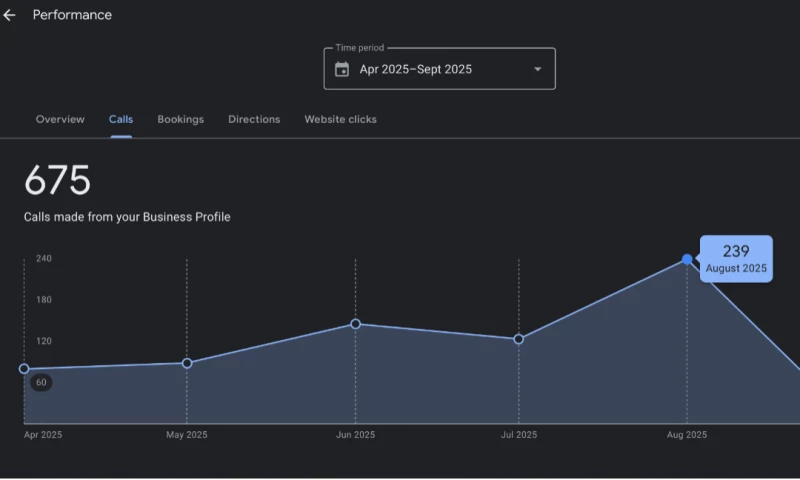The width and height of the screenshot is (800, 480).
Task: Select the Calls tab
Action: point(121,119)
